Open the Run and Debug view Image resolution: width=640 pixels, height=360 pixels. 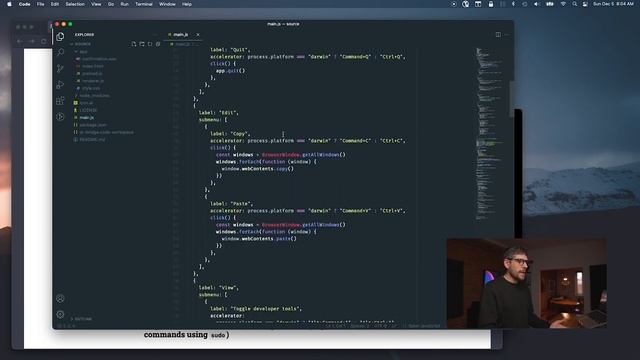(x=60, y=84)
